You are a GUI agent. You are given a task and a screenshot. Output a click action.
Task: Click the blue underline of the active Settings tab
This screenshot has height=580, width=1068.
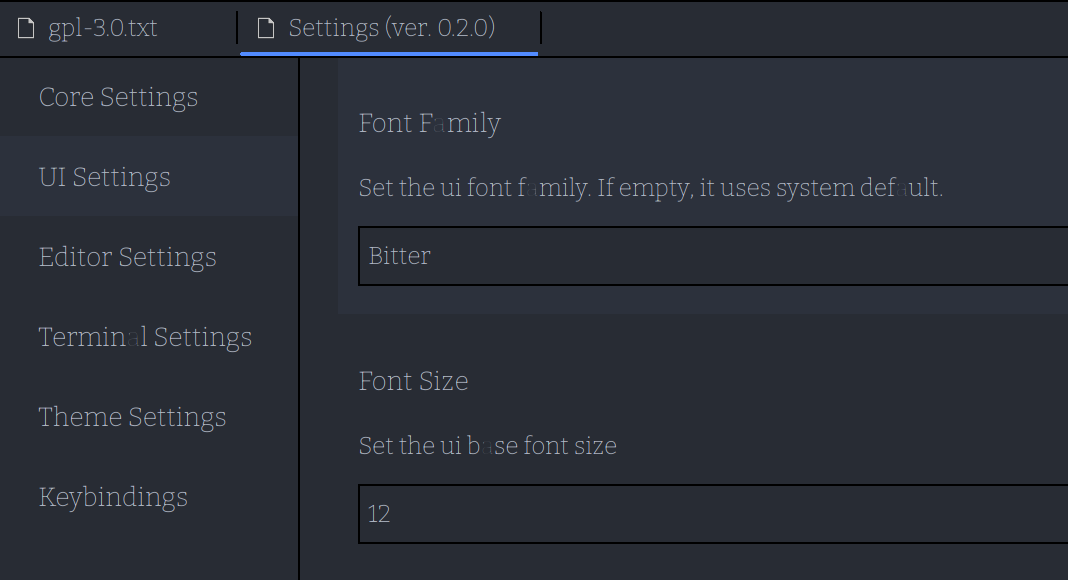coord(390,53)
